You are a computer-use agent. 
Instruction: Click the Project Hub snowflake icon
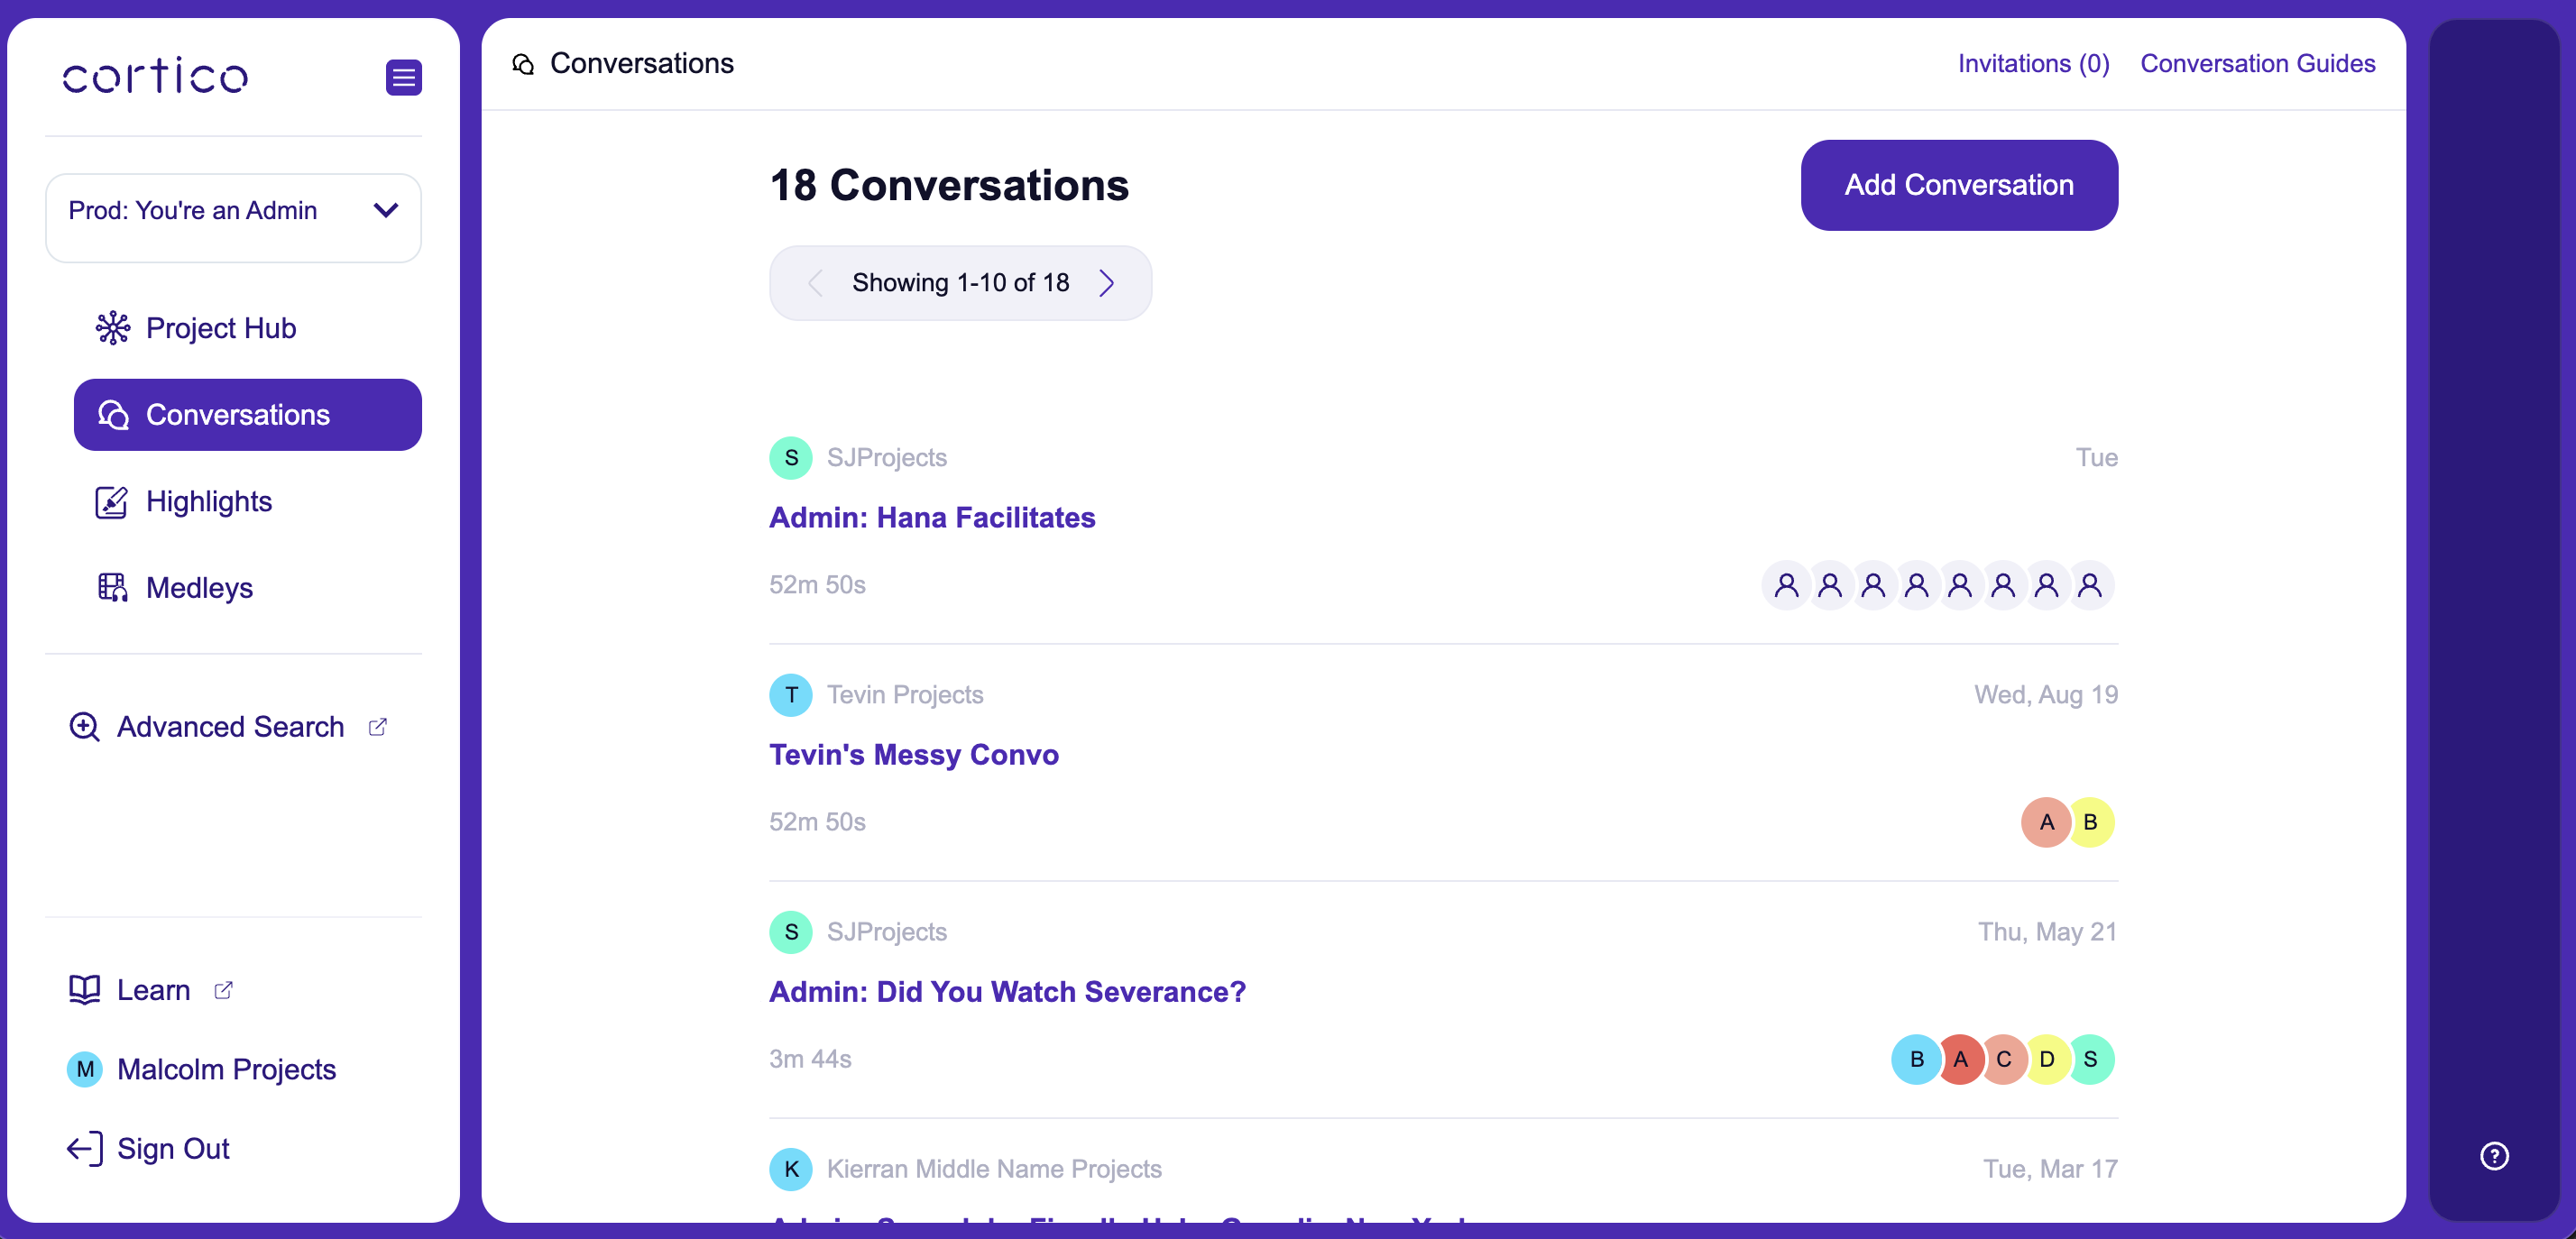112,328
